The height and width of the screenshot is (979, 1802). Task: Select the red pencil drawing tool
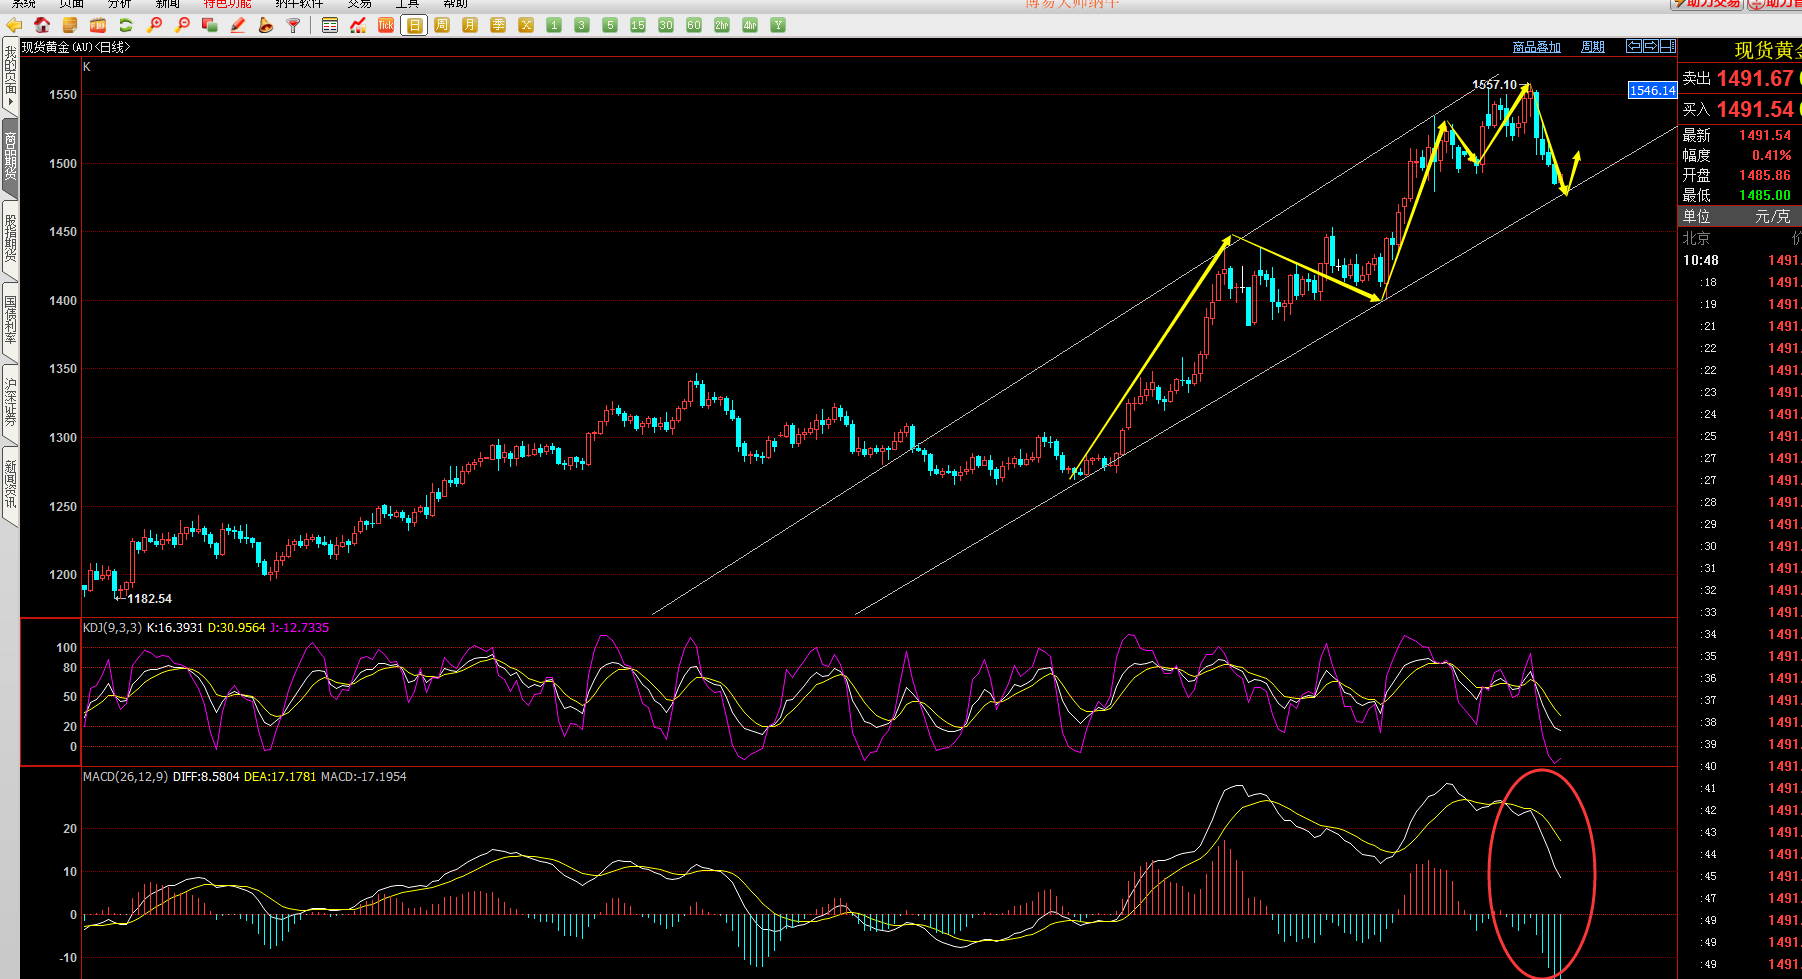coord(238,25)
